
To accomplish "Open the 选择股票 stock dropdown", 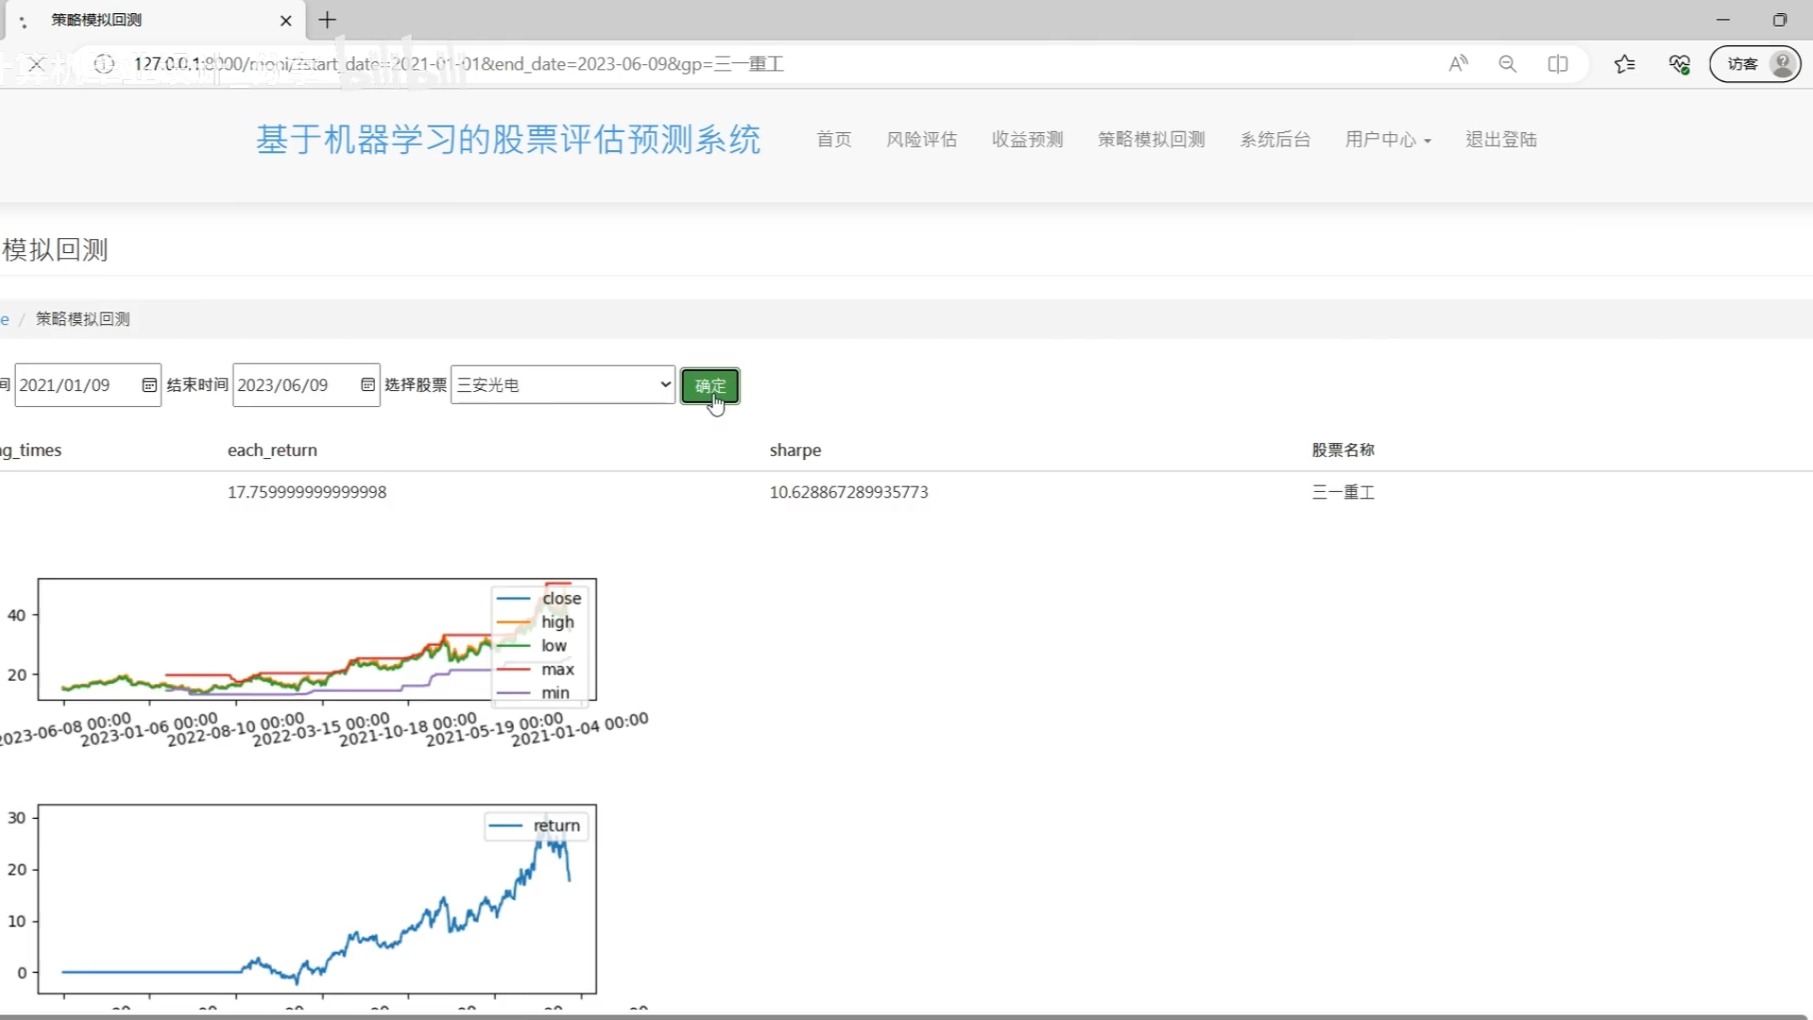I will [563, 385].
